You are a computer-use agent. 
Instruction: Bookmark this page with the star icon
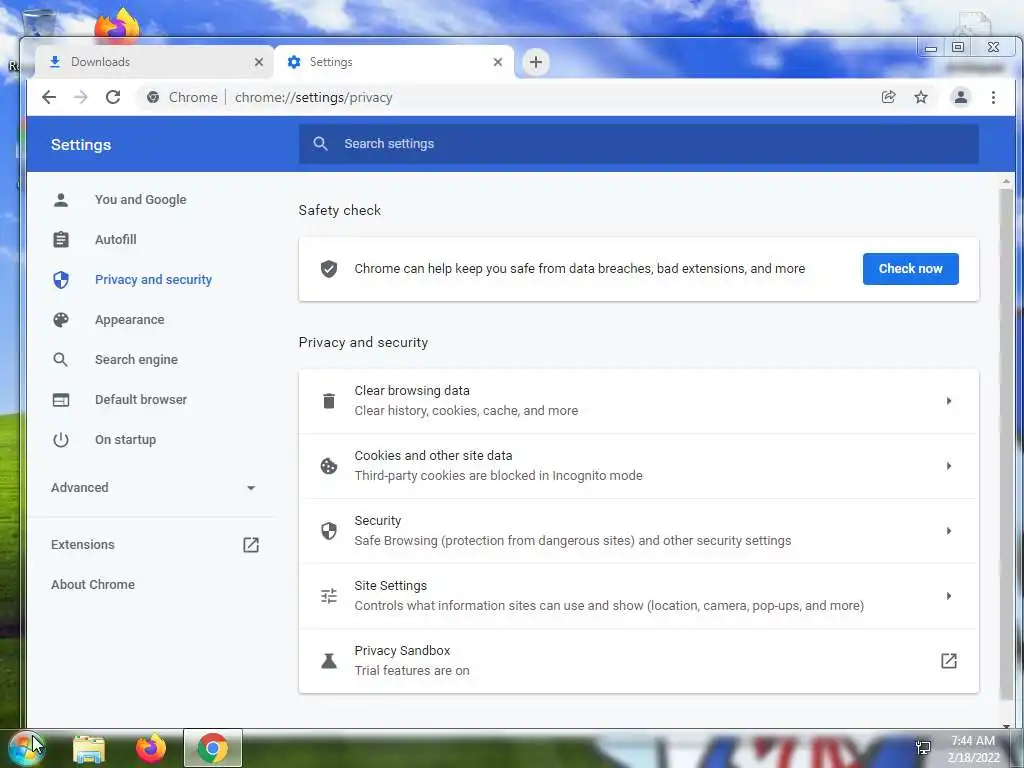[x=921, y=97]
